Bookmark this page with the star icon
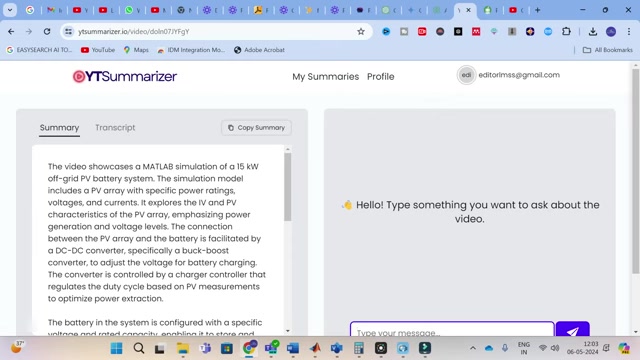Viewport: 640px width, 360px height. (361, 31)
